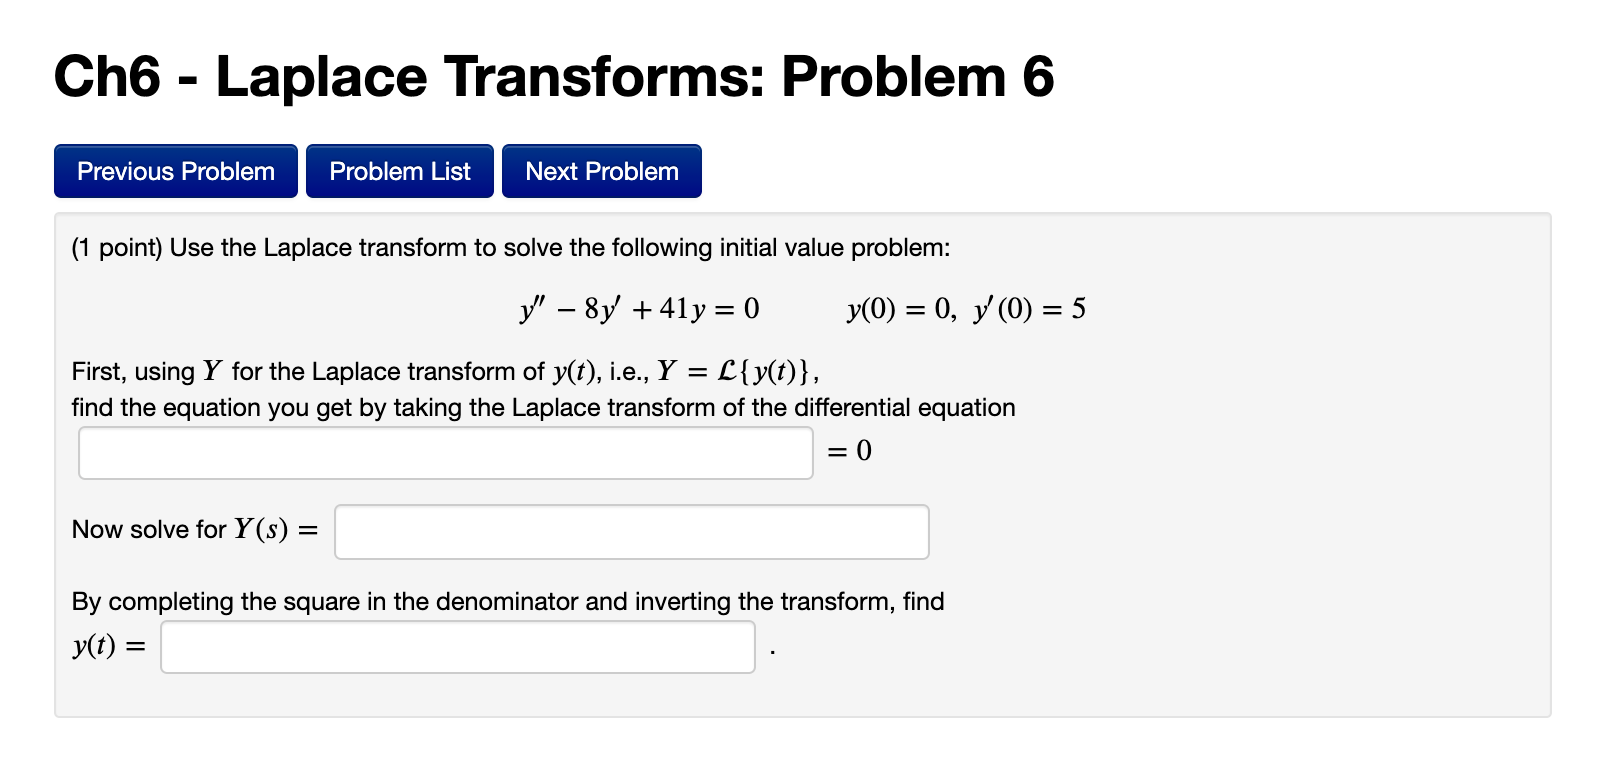Click the 'By completing the square' instruction line
This screenshot has height=758, width=1622.
tap(508, 601)
